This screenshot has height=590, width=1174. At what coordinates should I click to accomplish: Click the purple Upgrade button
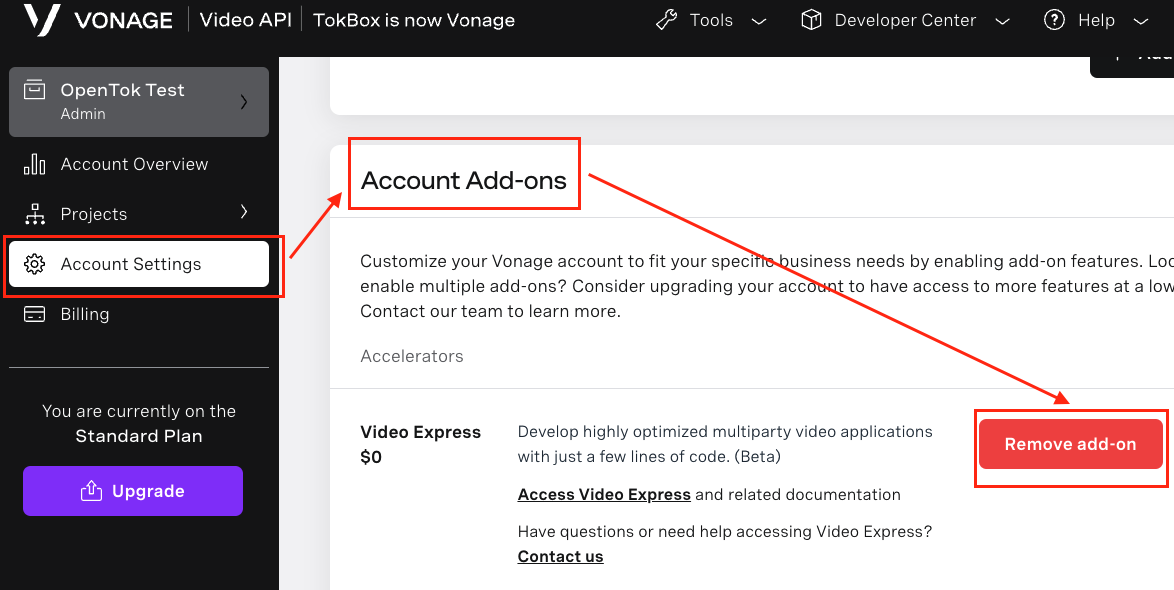[133, 491]
